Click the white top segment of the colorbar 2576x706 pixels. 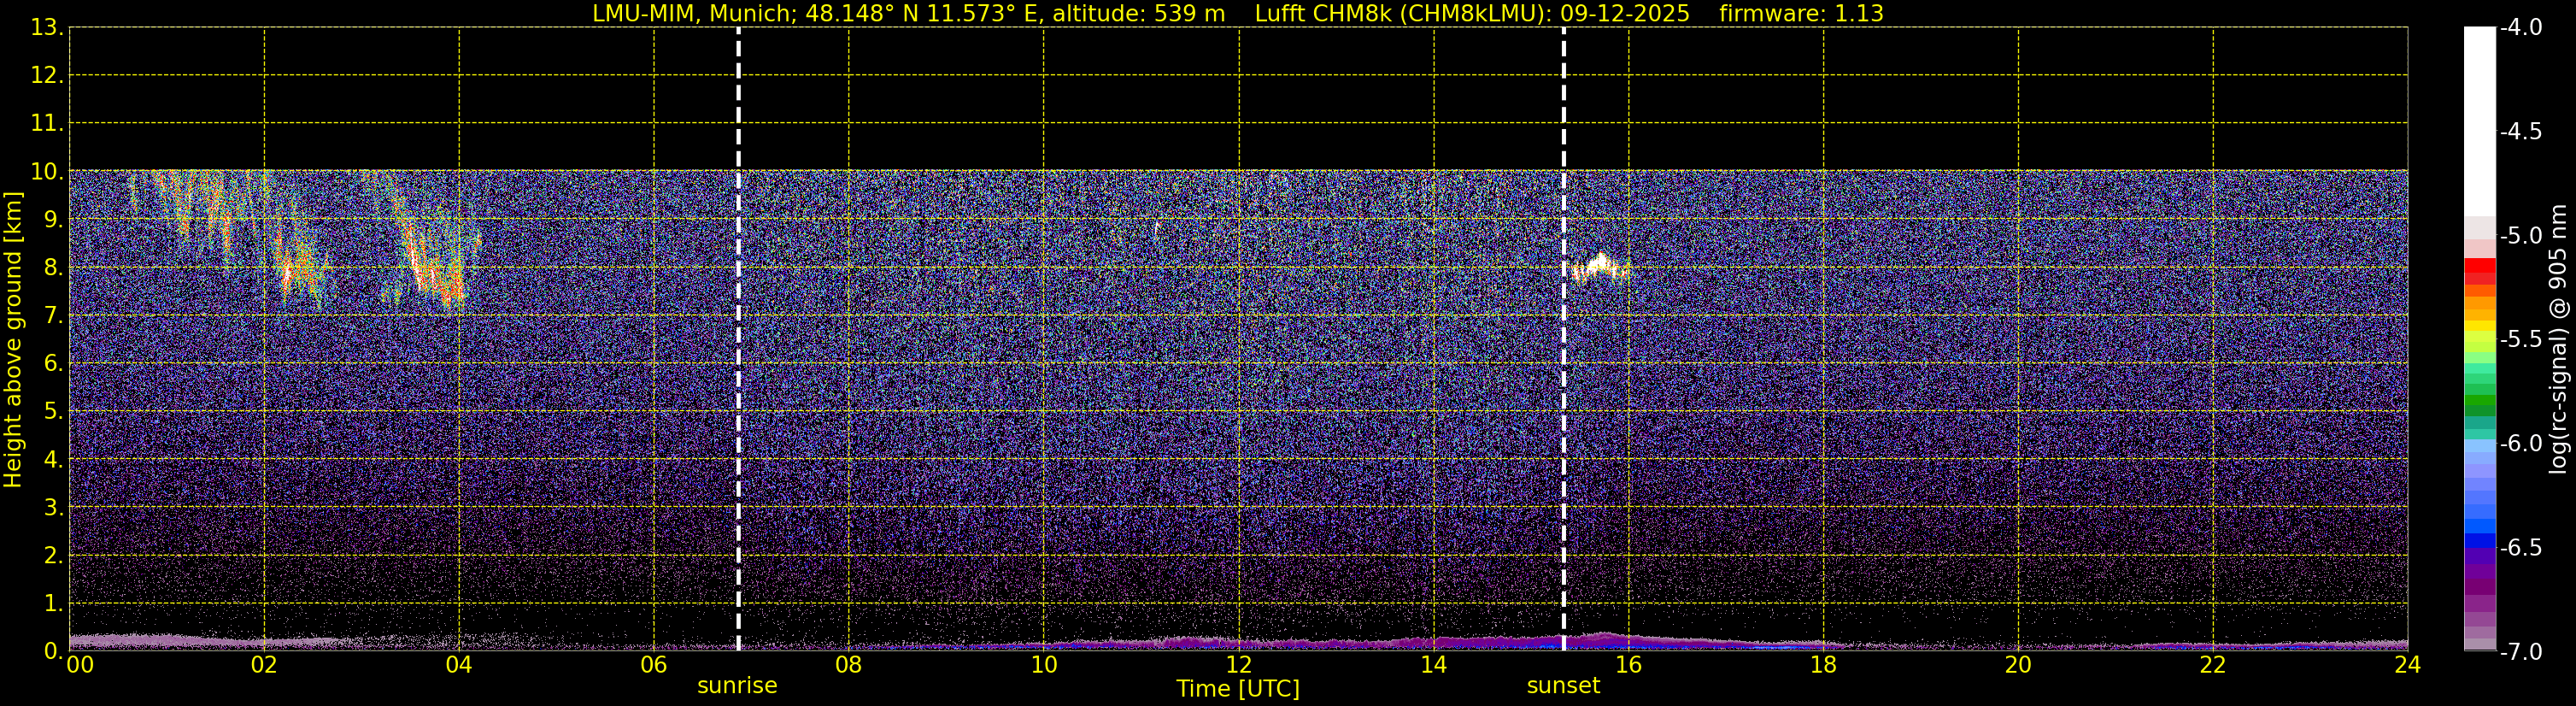(2479, 121)
